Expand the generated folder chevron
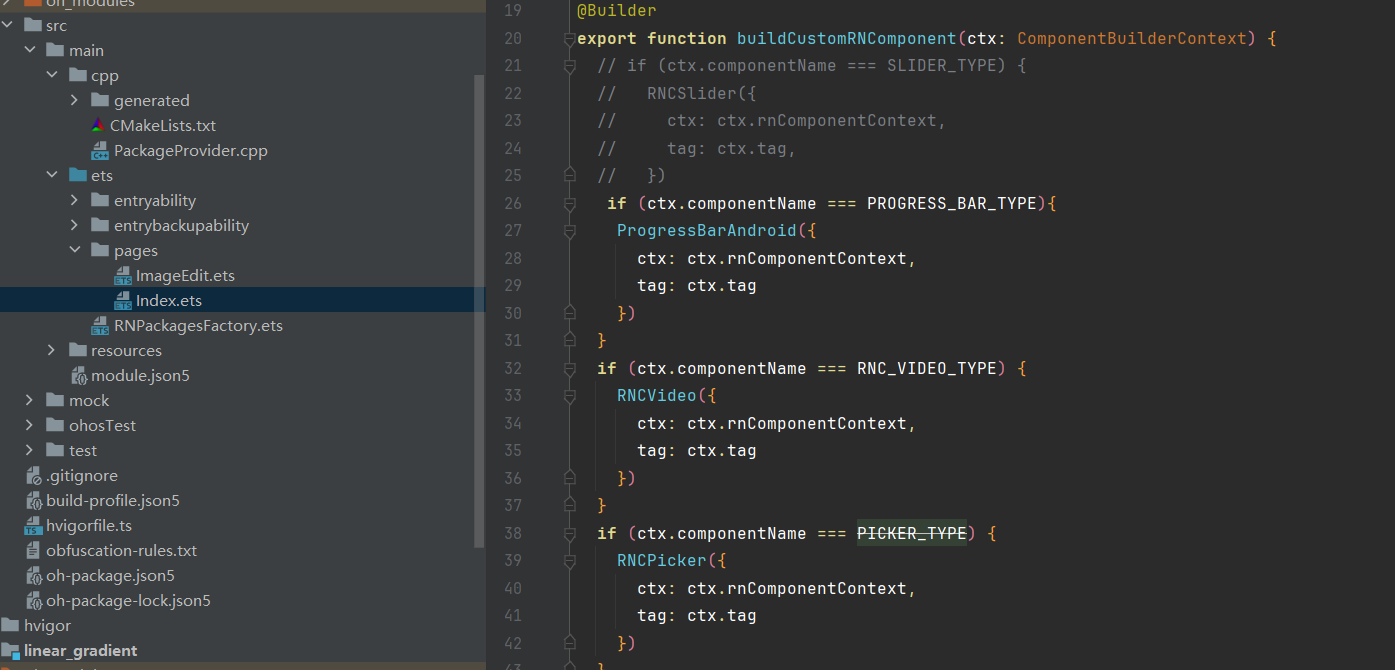The image size is (1395, 670). (x=75, y=101)
